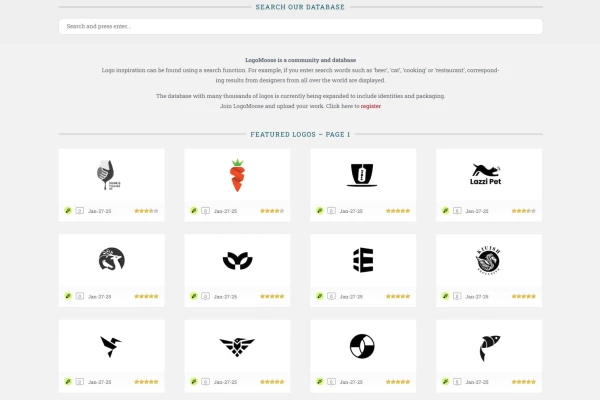Image resolution: width=600 pixels, height=400 pixels.
Task: Click green leaf icon under lotus logo
Action: [194, 296]
